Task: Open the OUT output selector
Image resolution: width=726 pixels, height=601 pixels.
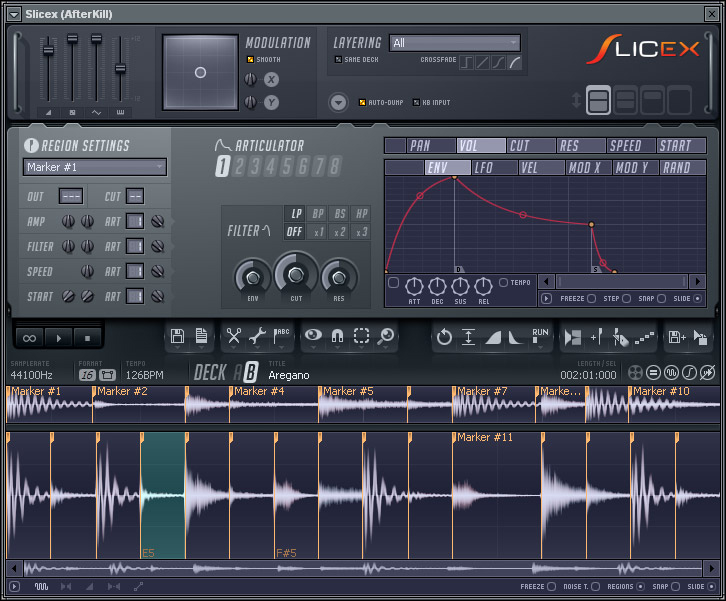Action: pyautogui.click(x=71, y=196)
